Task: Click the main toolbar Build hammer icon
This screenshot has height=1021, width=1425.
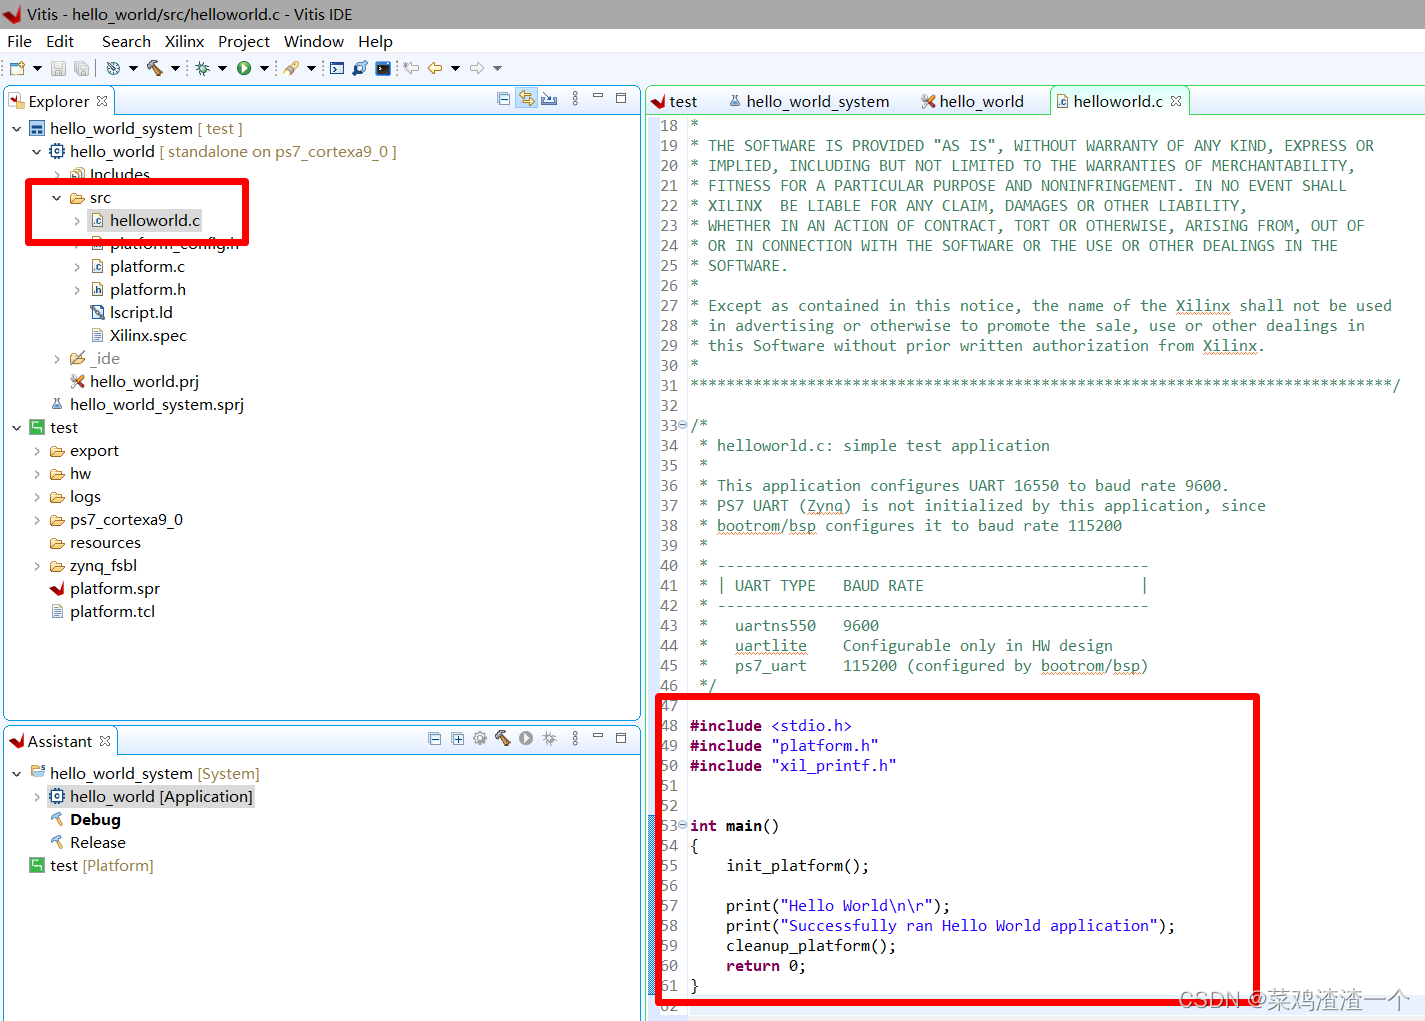Action: pyautogui.click(x=155, y=68)
